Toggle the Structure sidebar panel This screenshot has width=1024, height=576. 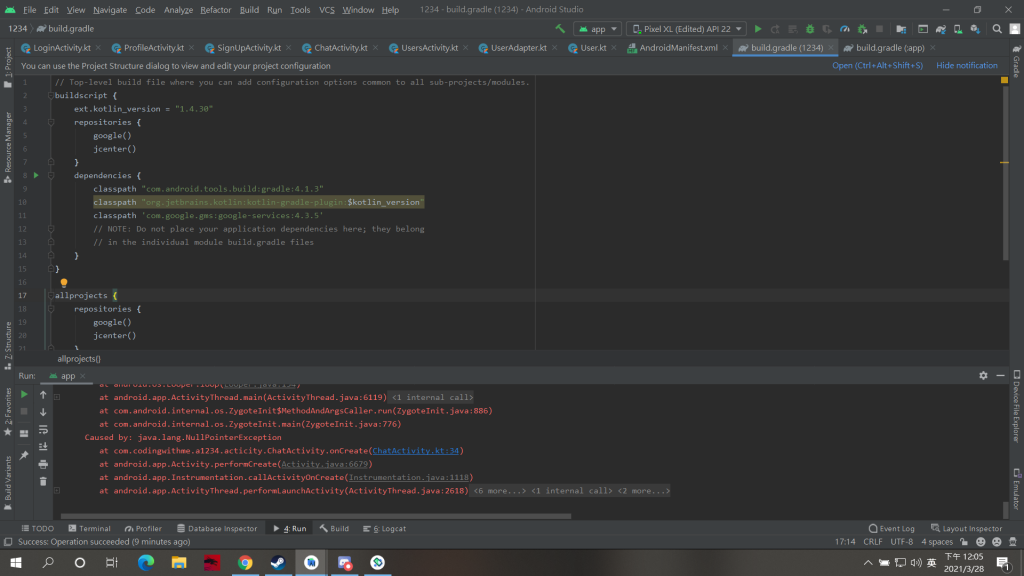tap(8, 345)
